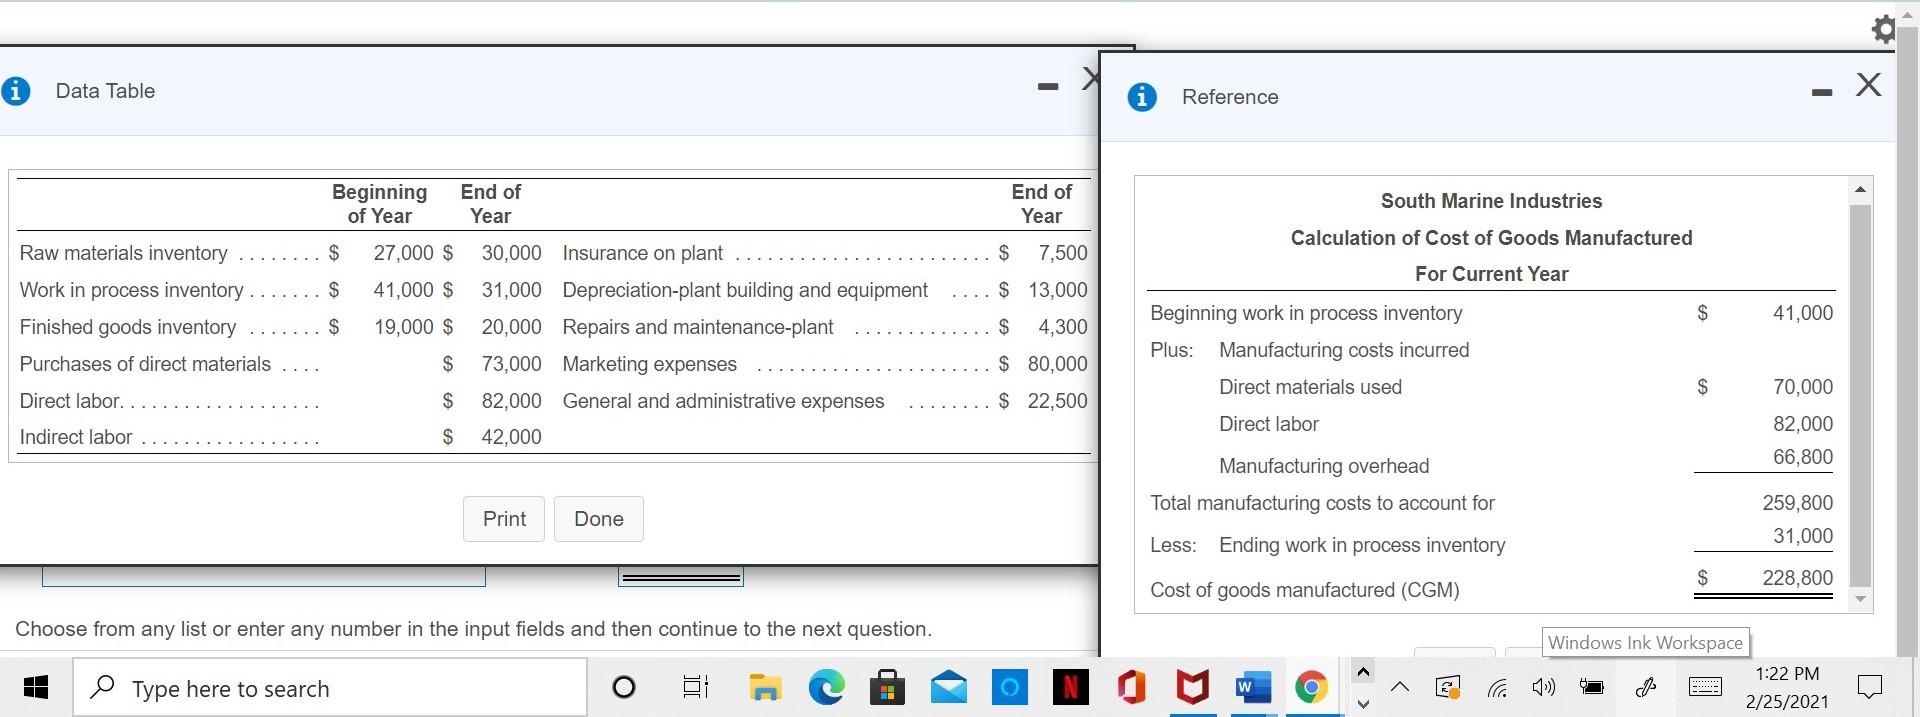Image resolution: width=1920 pixels, height=717 pixels.
Task: Open the Office app in the taskbar
Action: 1131,687
